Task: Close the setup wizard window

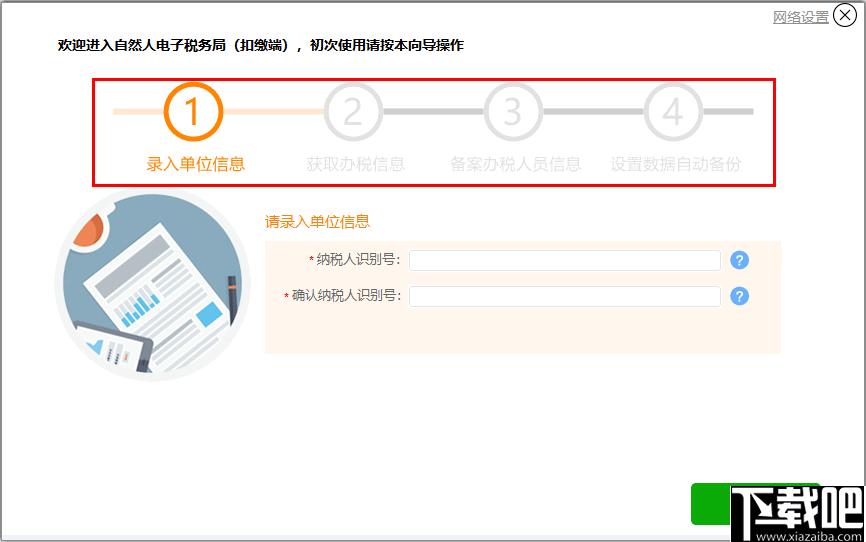Action: click(x=844, y=15)
